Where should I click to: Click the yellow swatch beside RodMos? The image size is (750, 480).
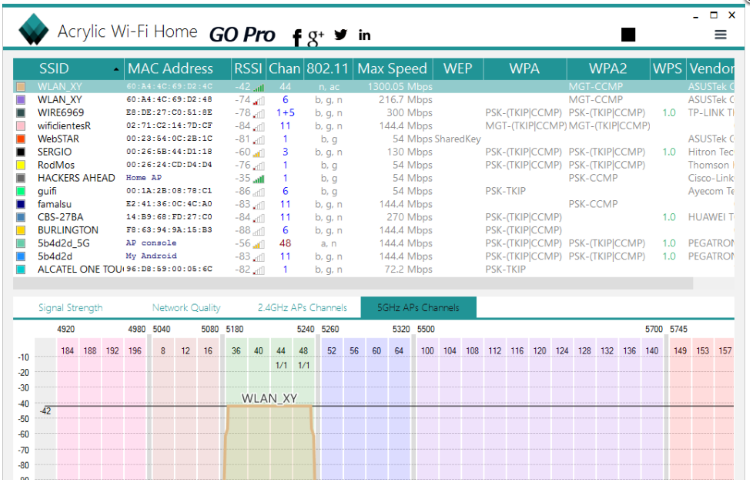[x=21, y=165]
